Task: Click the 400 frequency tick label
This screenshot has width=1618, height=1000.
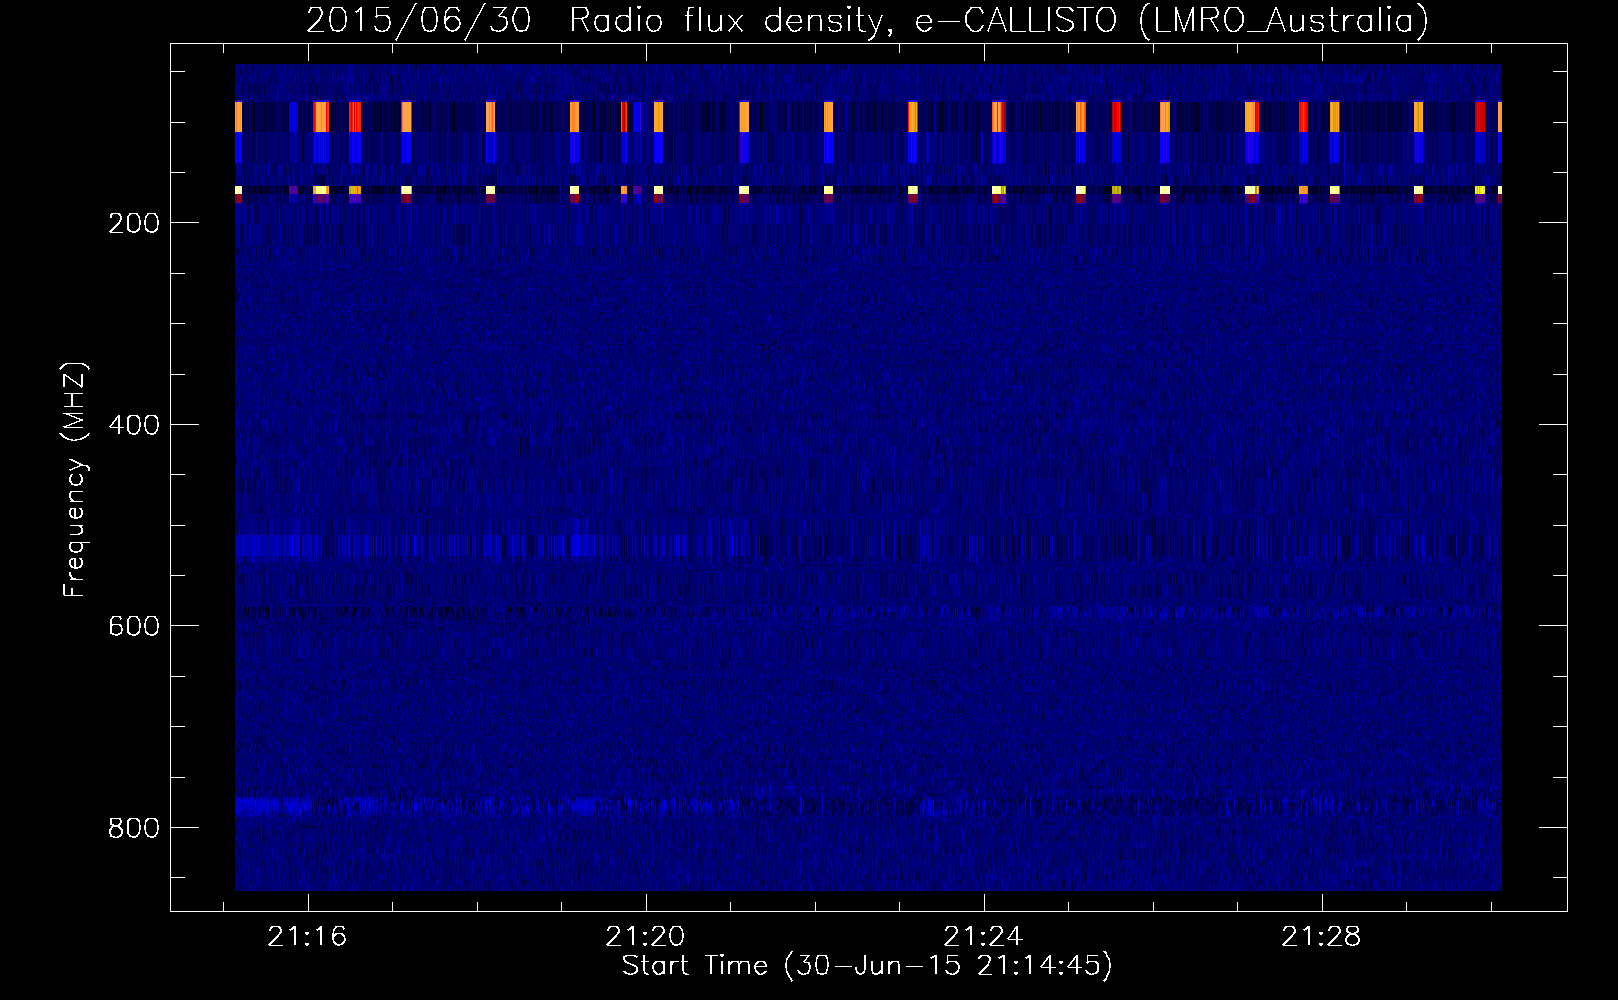Action: coord(134,425)
